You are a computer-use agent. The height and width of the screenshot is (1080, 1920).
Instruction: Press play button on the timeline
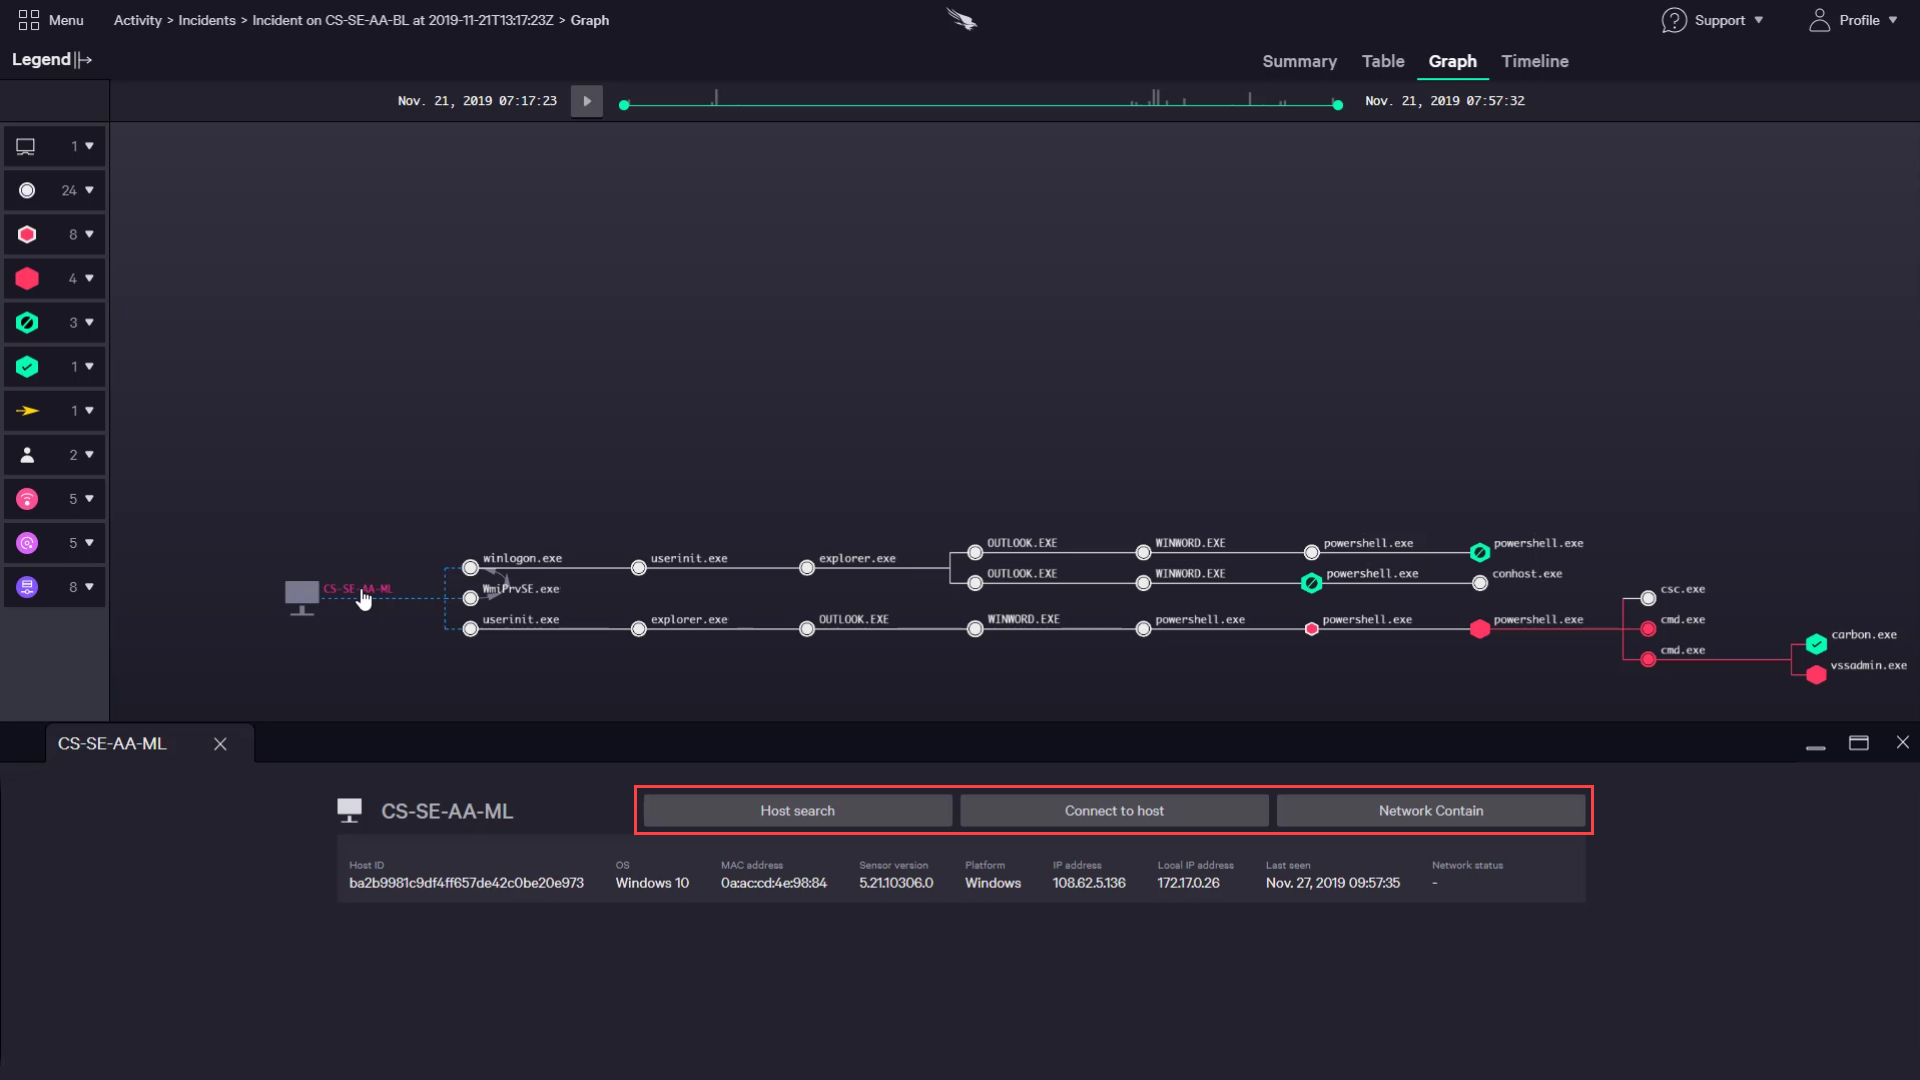[587, 100]
